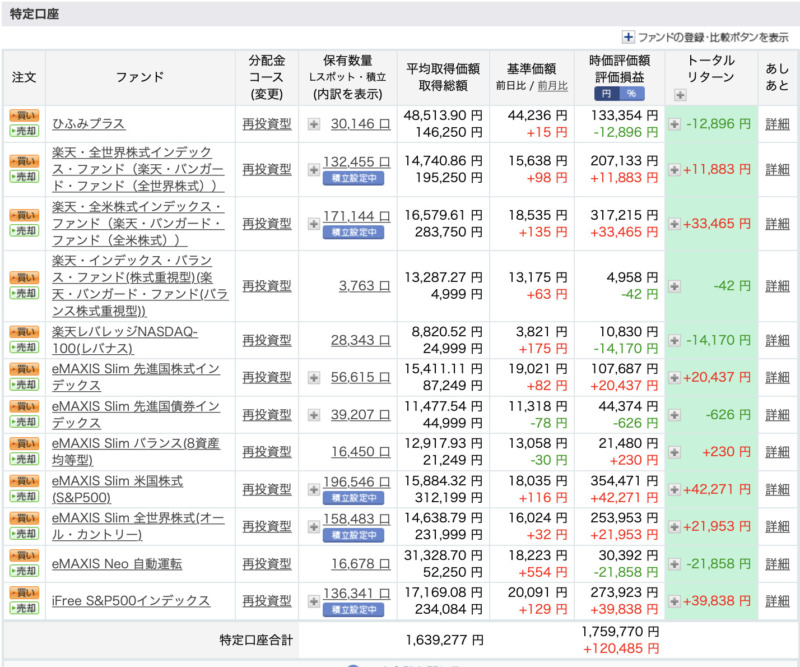Viewport: 800px width, 667px height.
Task: Open eMAXIS Slim 先進国株式インデックス link
Action: [136, 378]
